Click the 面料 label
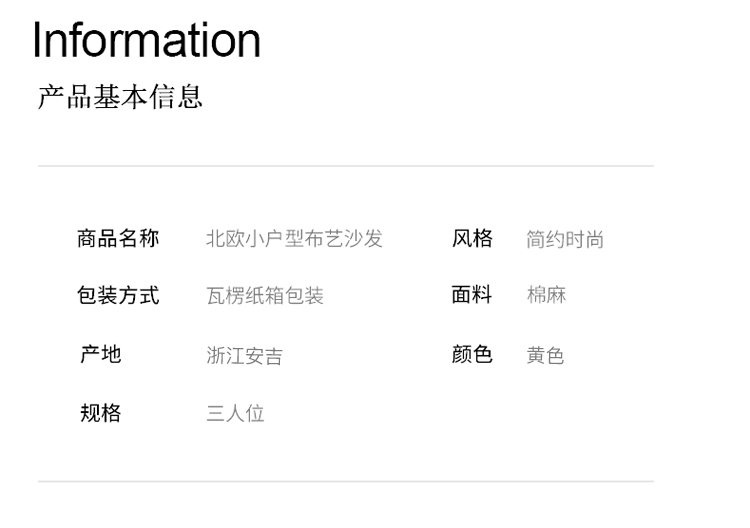 (472, 294)
